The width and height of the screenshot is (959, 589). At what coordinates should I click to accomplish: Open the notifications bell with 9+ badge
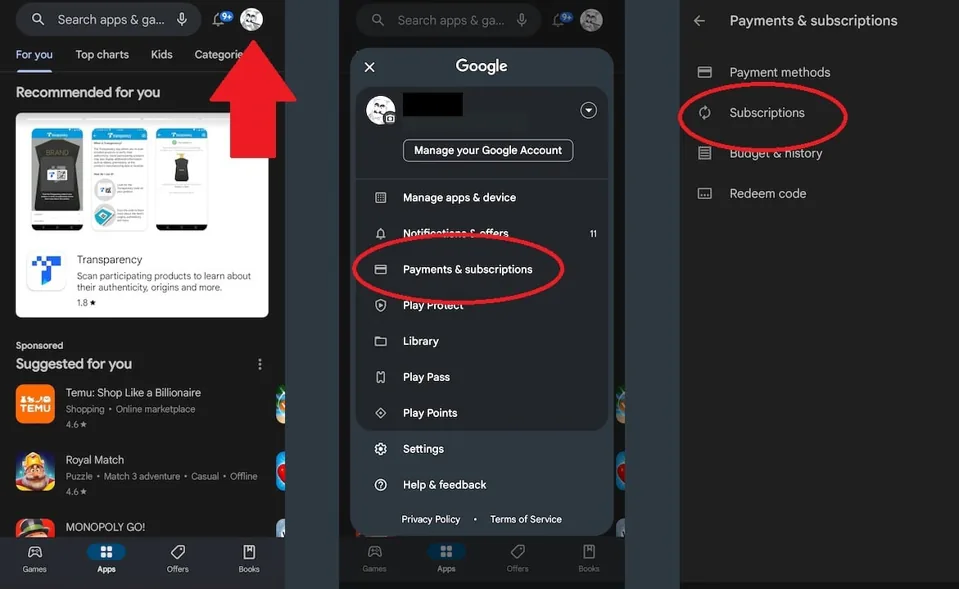(220, 19)
